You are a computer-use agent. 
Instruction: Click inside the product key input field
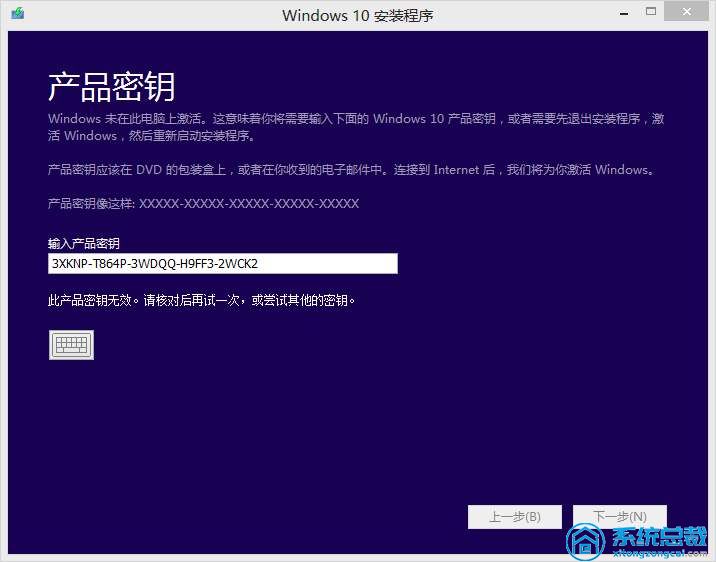coord(222,263)
